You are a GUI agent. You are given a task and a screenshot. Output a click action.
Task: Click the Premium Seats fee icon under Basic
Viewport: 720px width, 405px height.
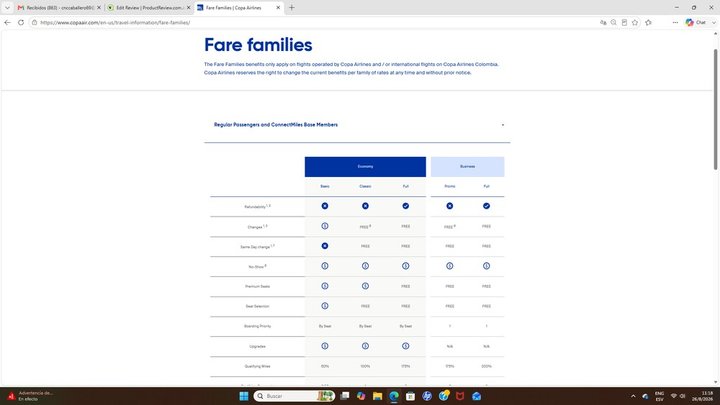[x=325, y=286]
